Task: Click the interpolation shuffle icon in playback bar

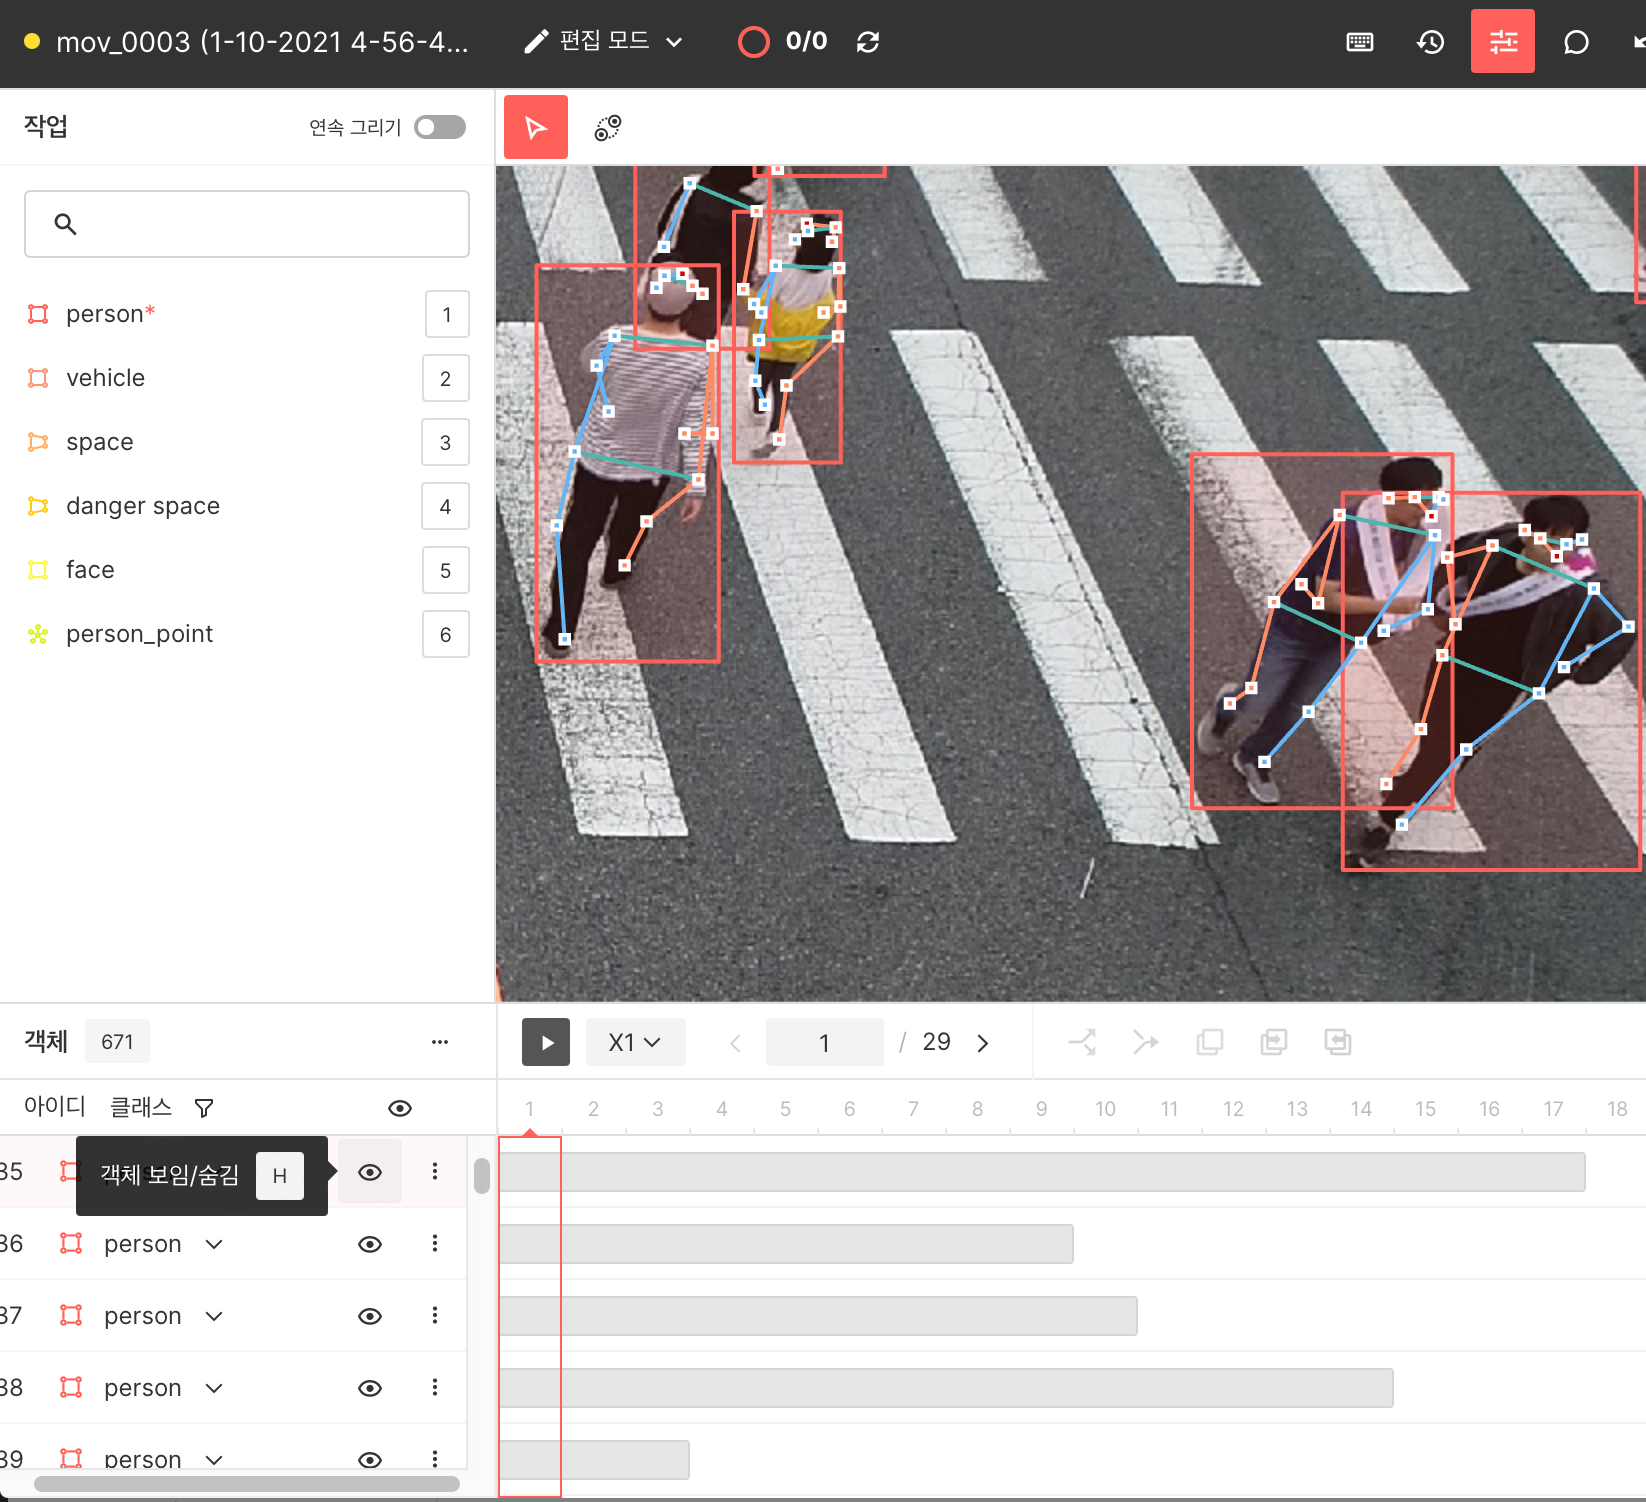Action: tap(1082, 1042)
